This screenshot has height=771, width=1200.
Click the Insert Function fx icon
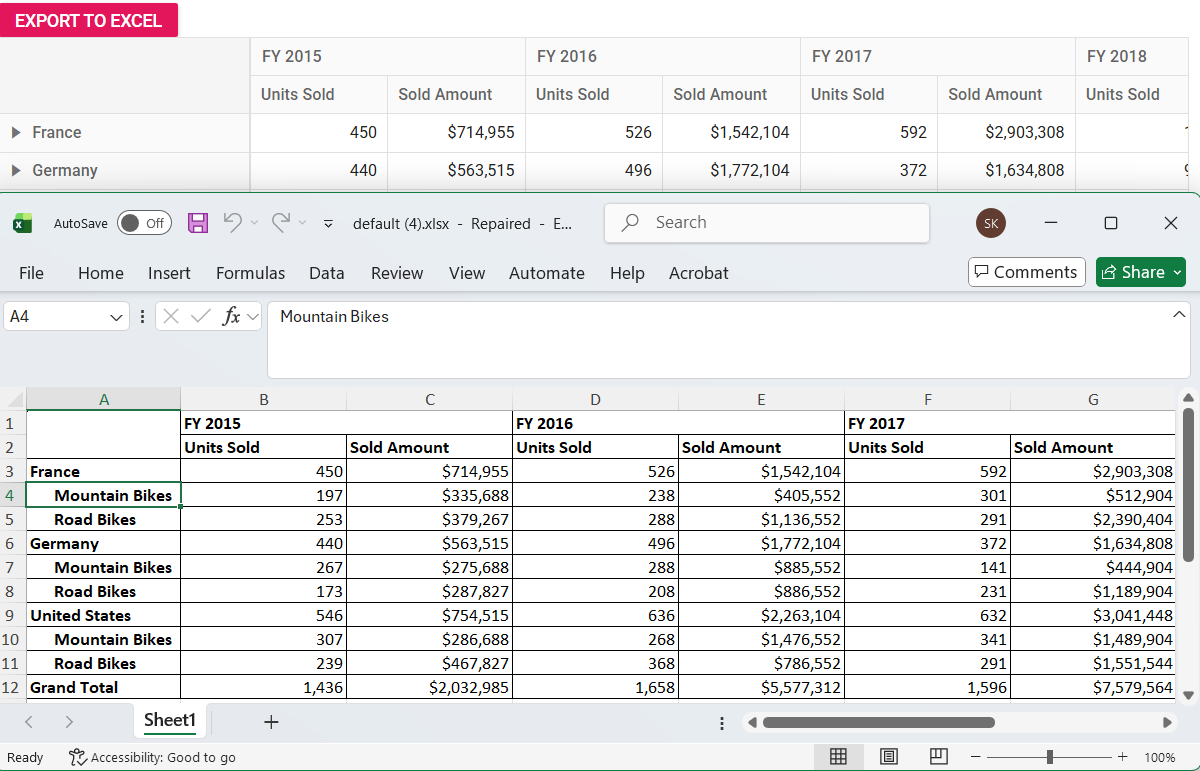tap(232, 316)
